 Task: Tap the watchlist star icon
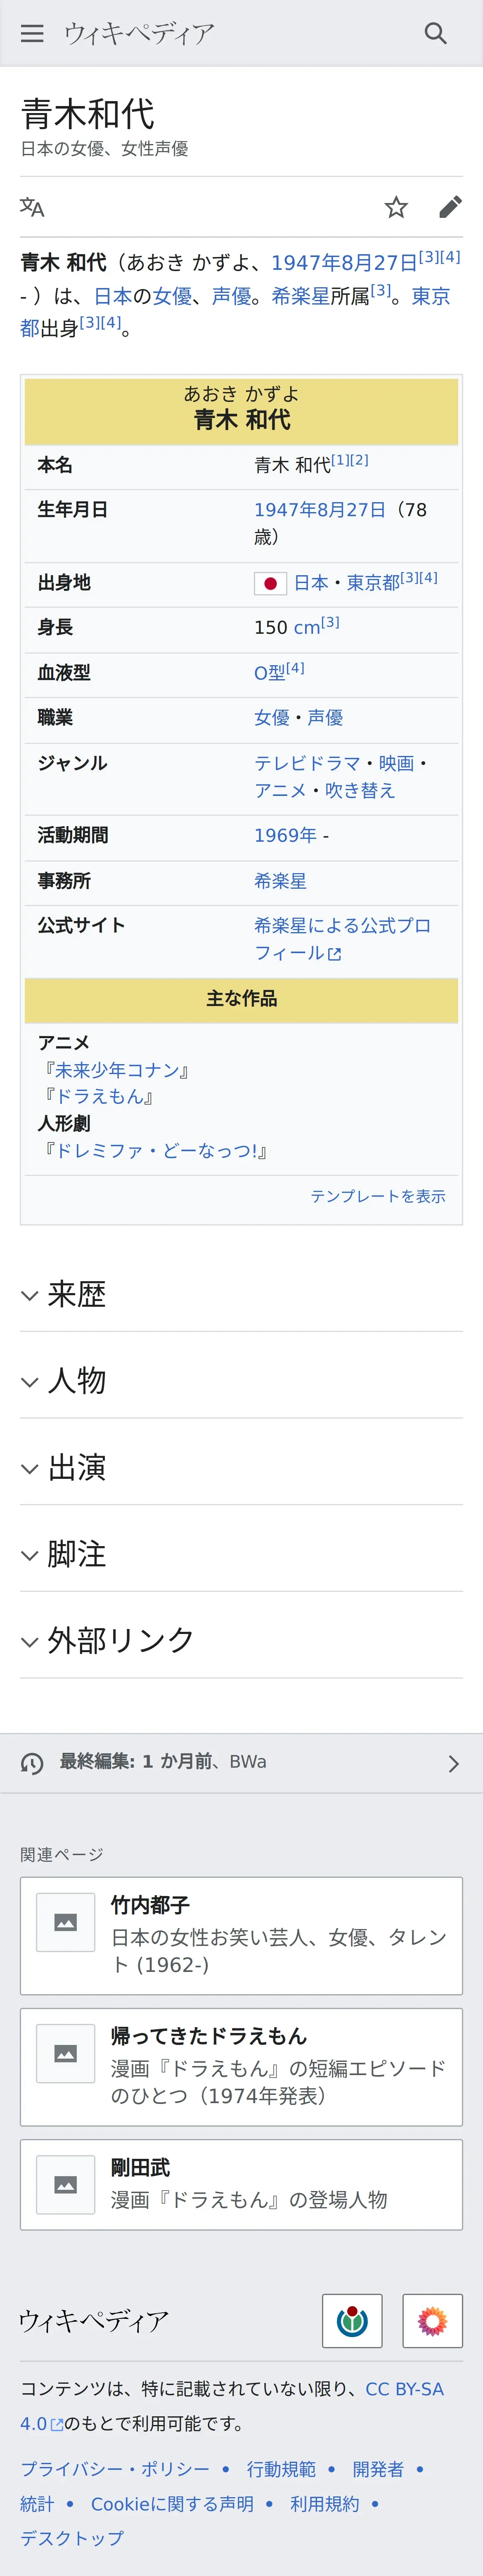coord(396,207)
